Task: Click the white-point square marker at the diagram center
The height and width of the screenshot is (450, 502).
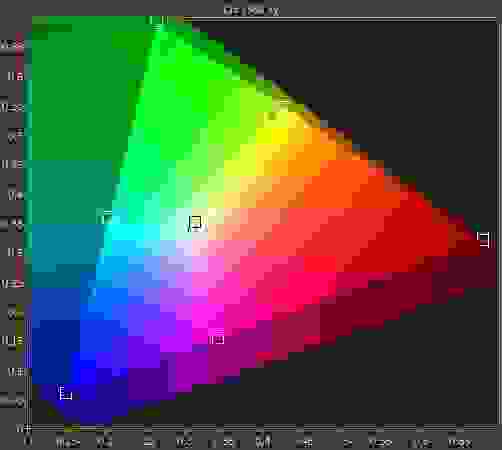Action: pyautogui.click(x=195, y=223)
